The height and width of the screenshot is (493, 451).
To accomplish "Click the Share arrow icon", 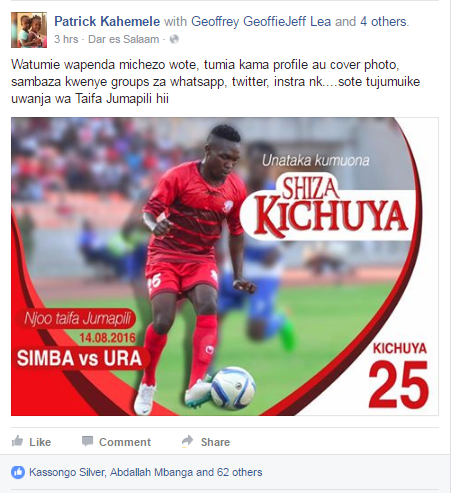I will click(188, 441).
